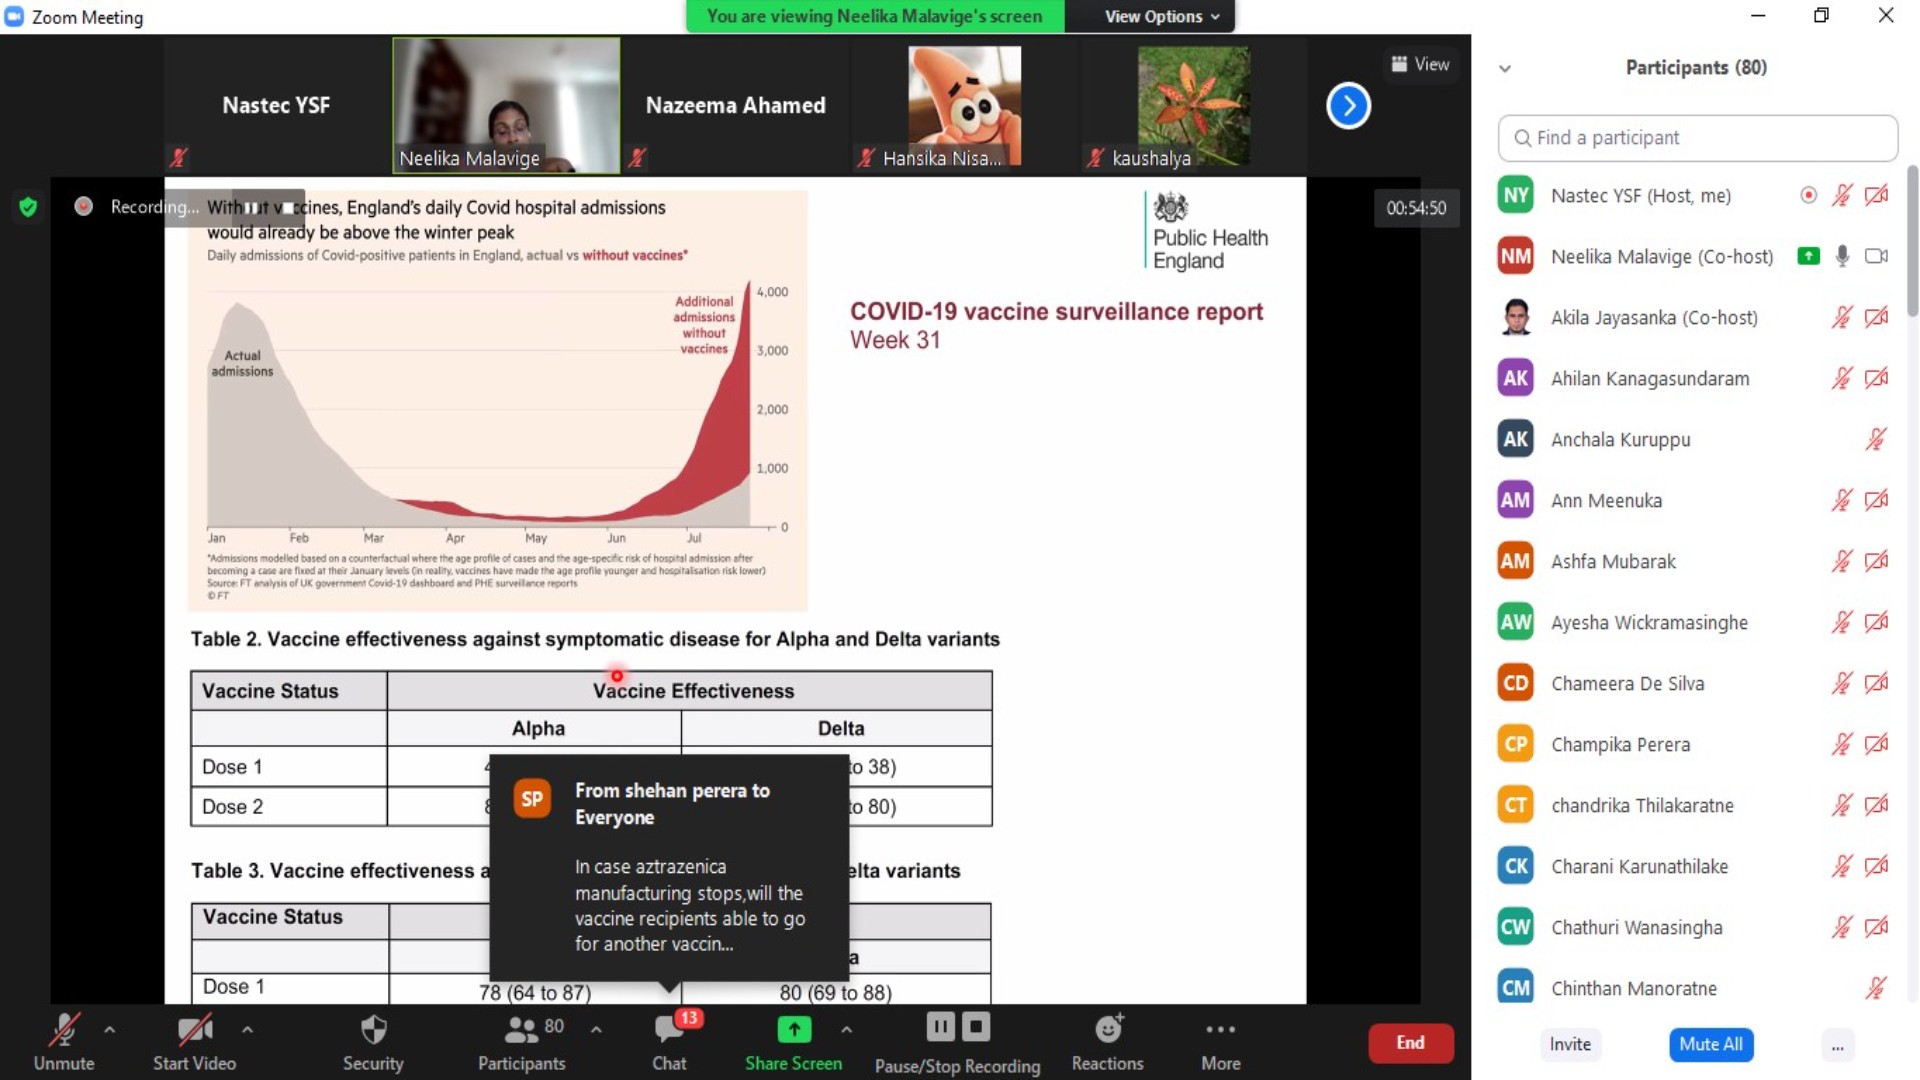Image resolution: width=1920 pixels, height=1080 pixels.
Task: Select Nazeema Ahamed video tile
Action: click(735, 105)
